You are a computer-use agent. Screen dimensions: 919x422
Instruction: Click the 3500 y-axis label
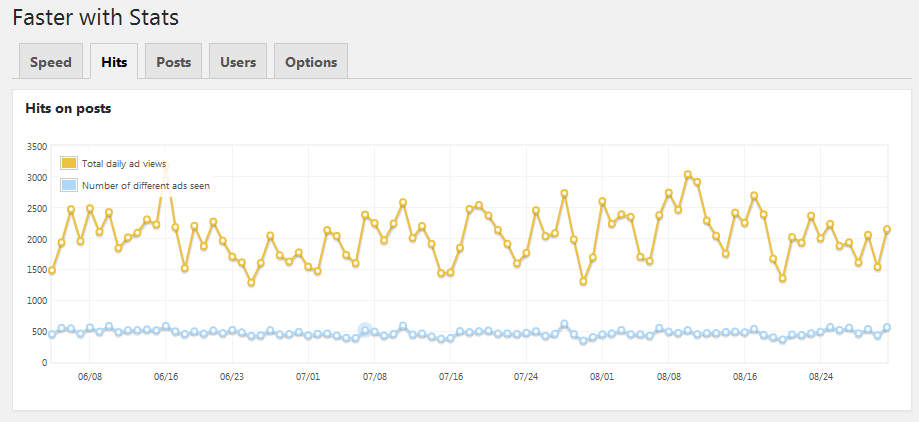tap(37, 147)
